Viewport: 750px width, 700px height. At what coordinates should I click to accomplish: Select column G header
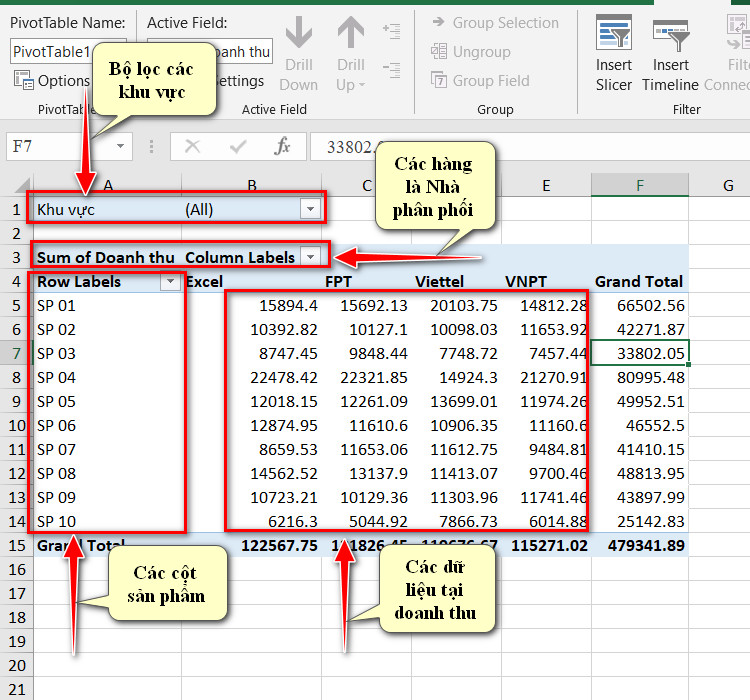click(x=728, y=186)
